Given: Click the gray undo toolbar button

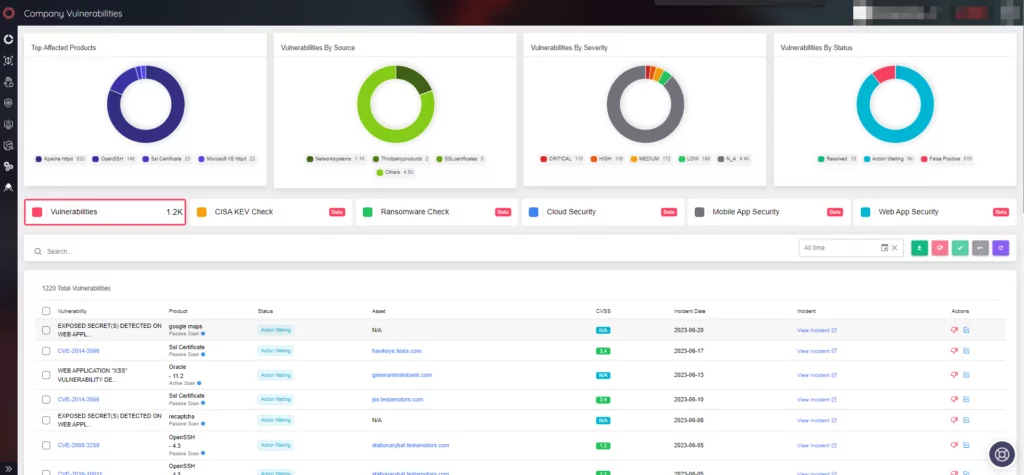Looking at the screenshot, I should coord(980,248).
